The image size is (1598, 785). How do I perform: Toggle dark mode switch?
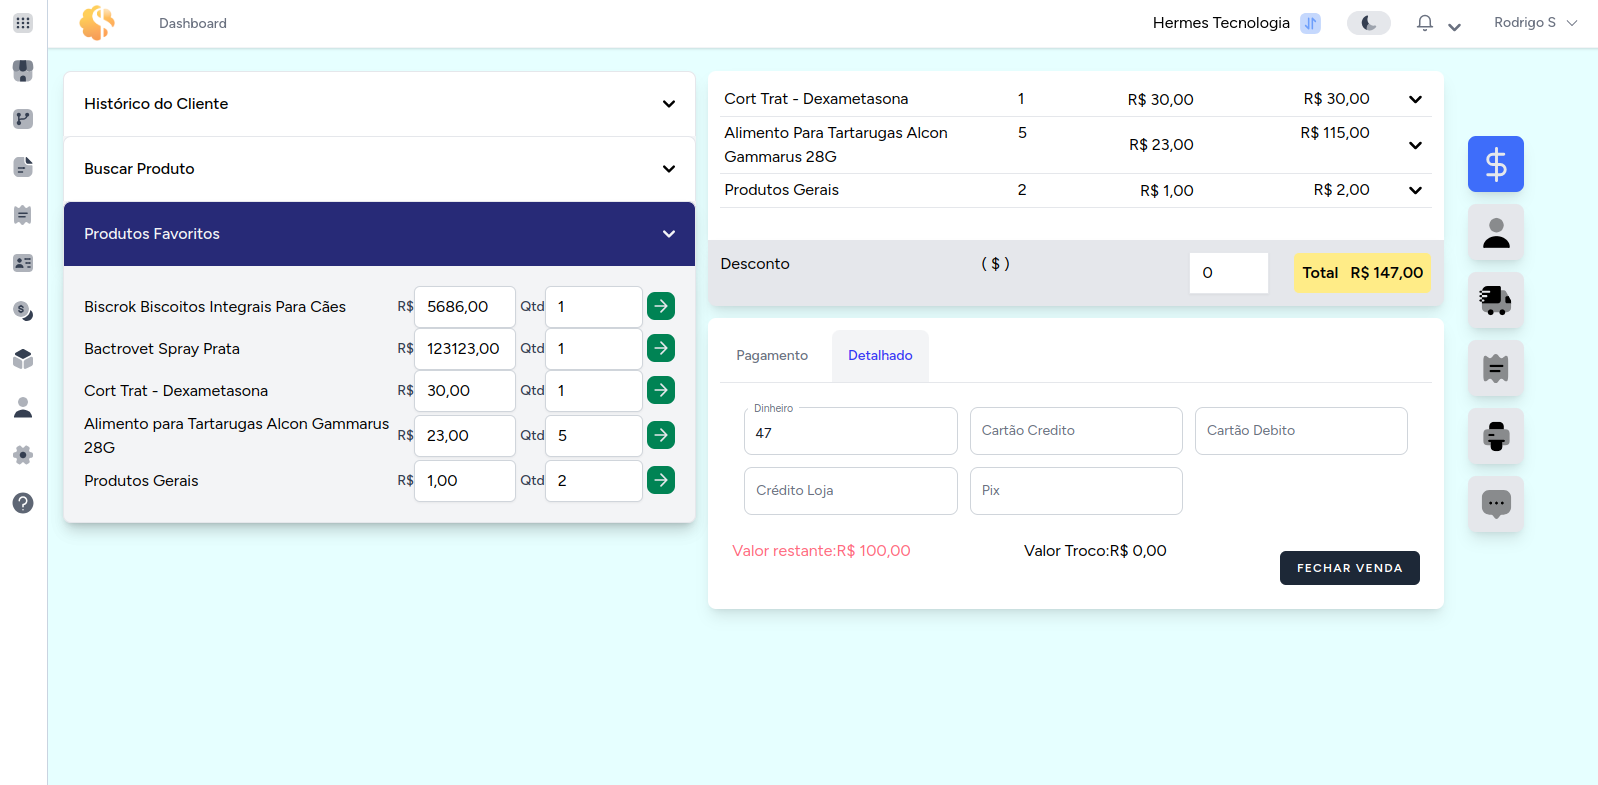pos(1368,23)
